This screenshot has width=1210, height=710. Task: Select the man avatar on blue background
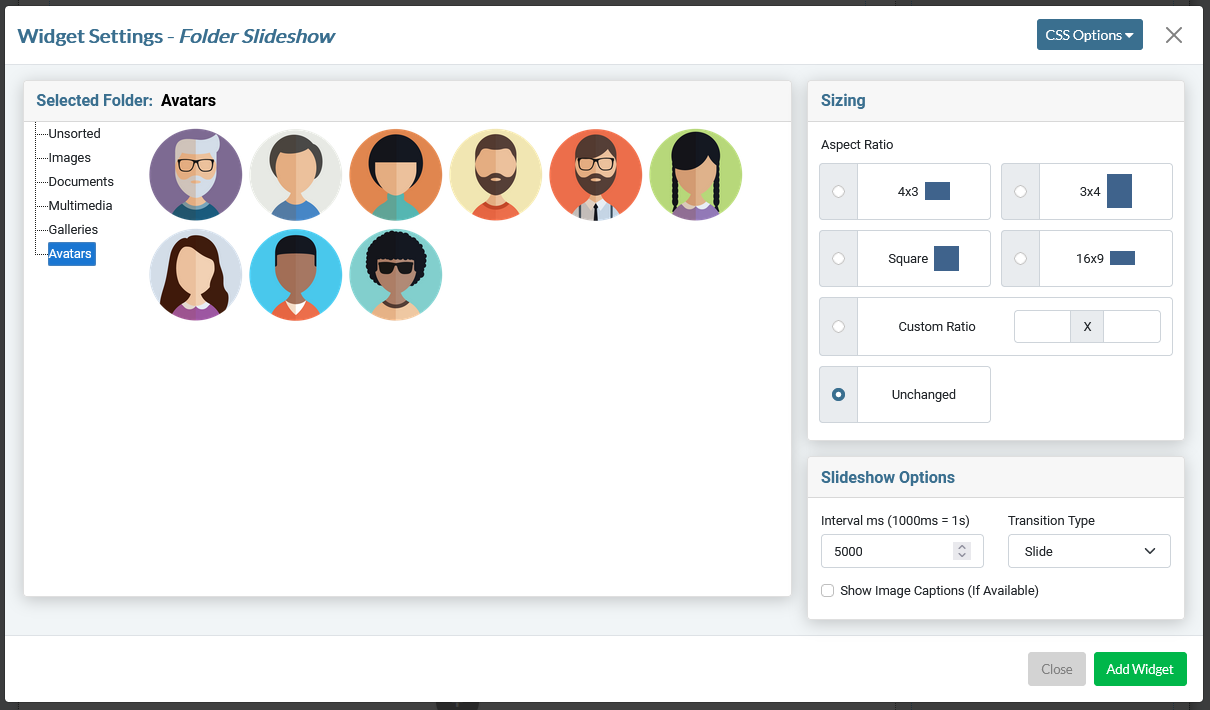(296, 275)
